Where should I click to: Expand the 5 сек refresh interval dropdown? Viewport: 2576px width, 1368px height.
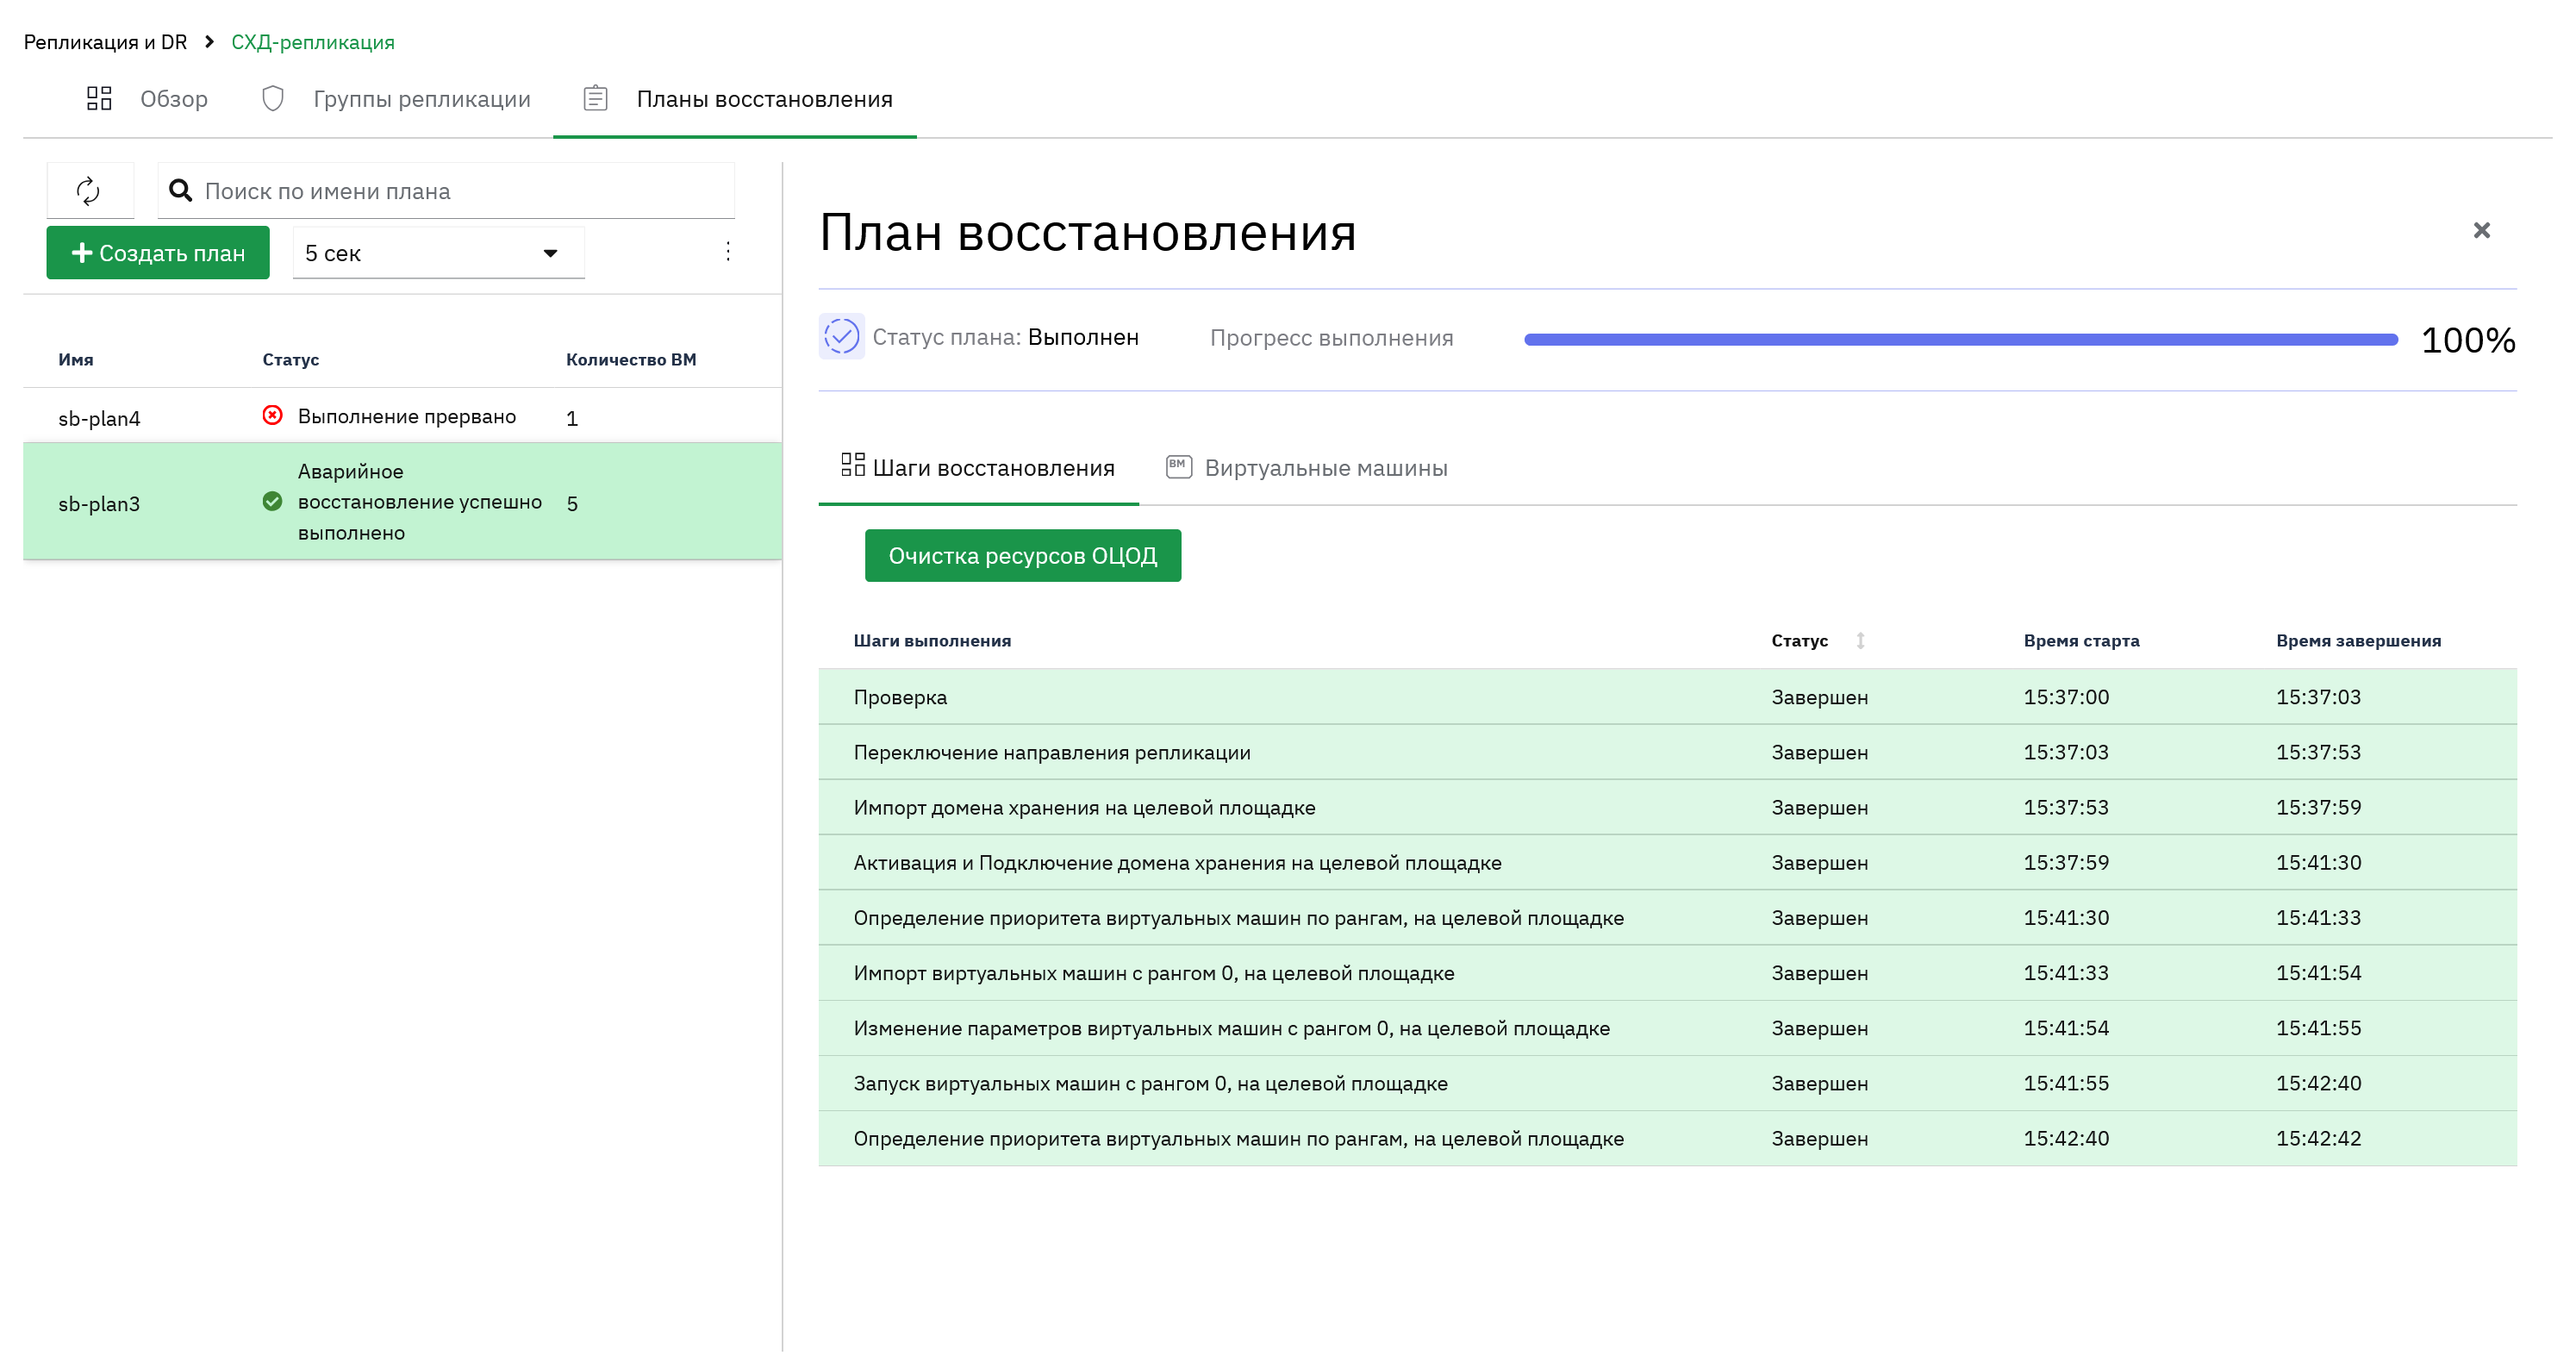[438, 253]
